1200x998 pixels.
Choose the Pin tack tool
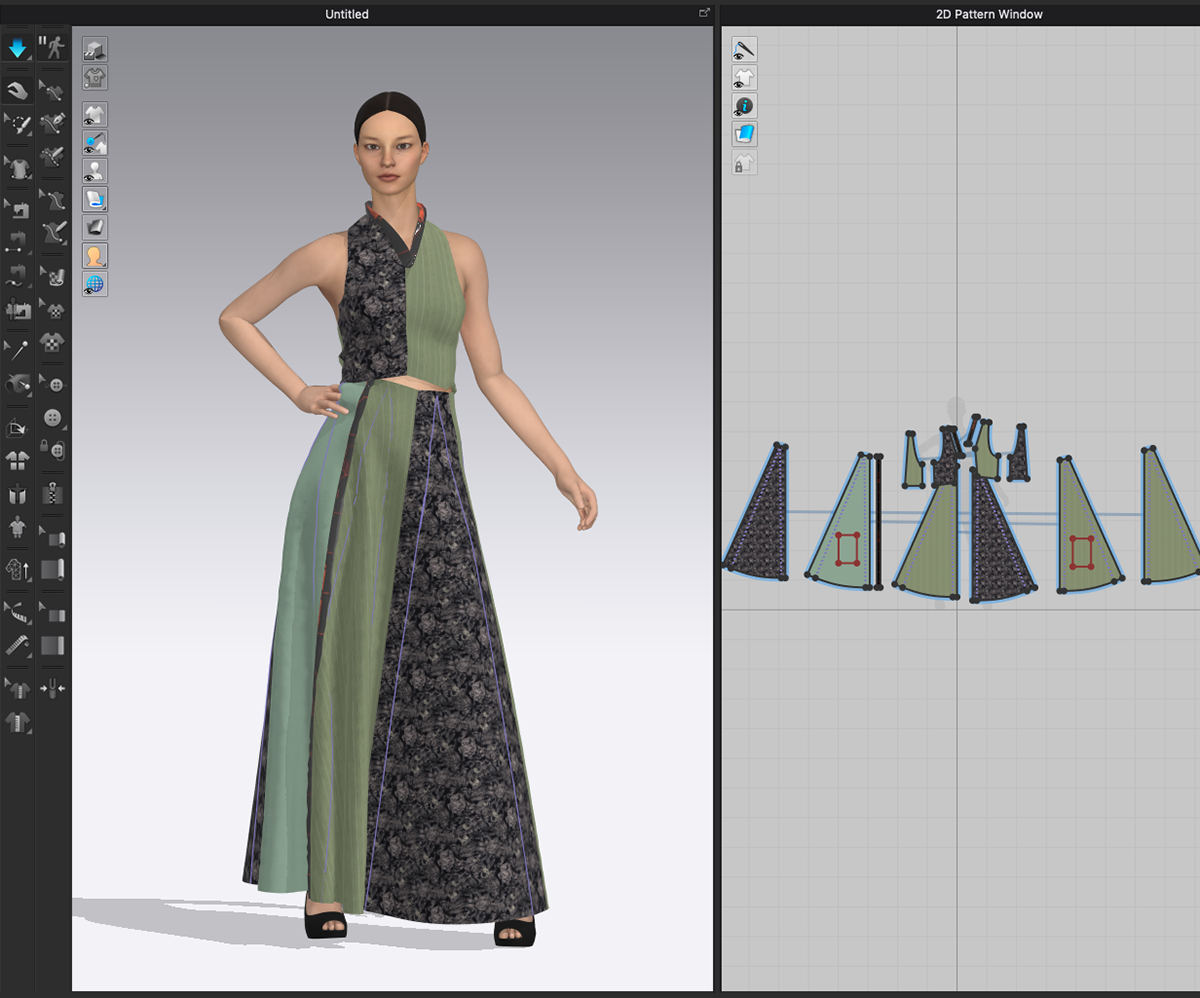pyautogui.click(x=18, y=349)
